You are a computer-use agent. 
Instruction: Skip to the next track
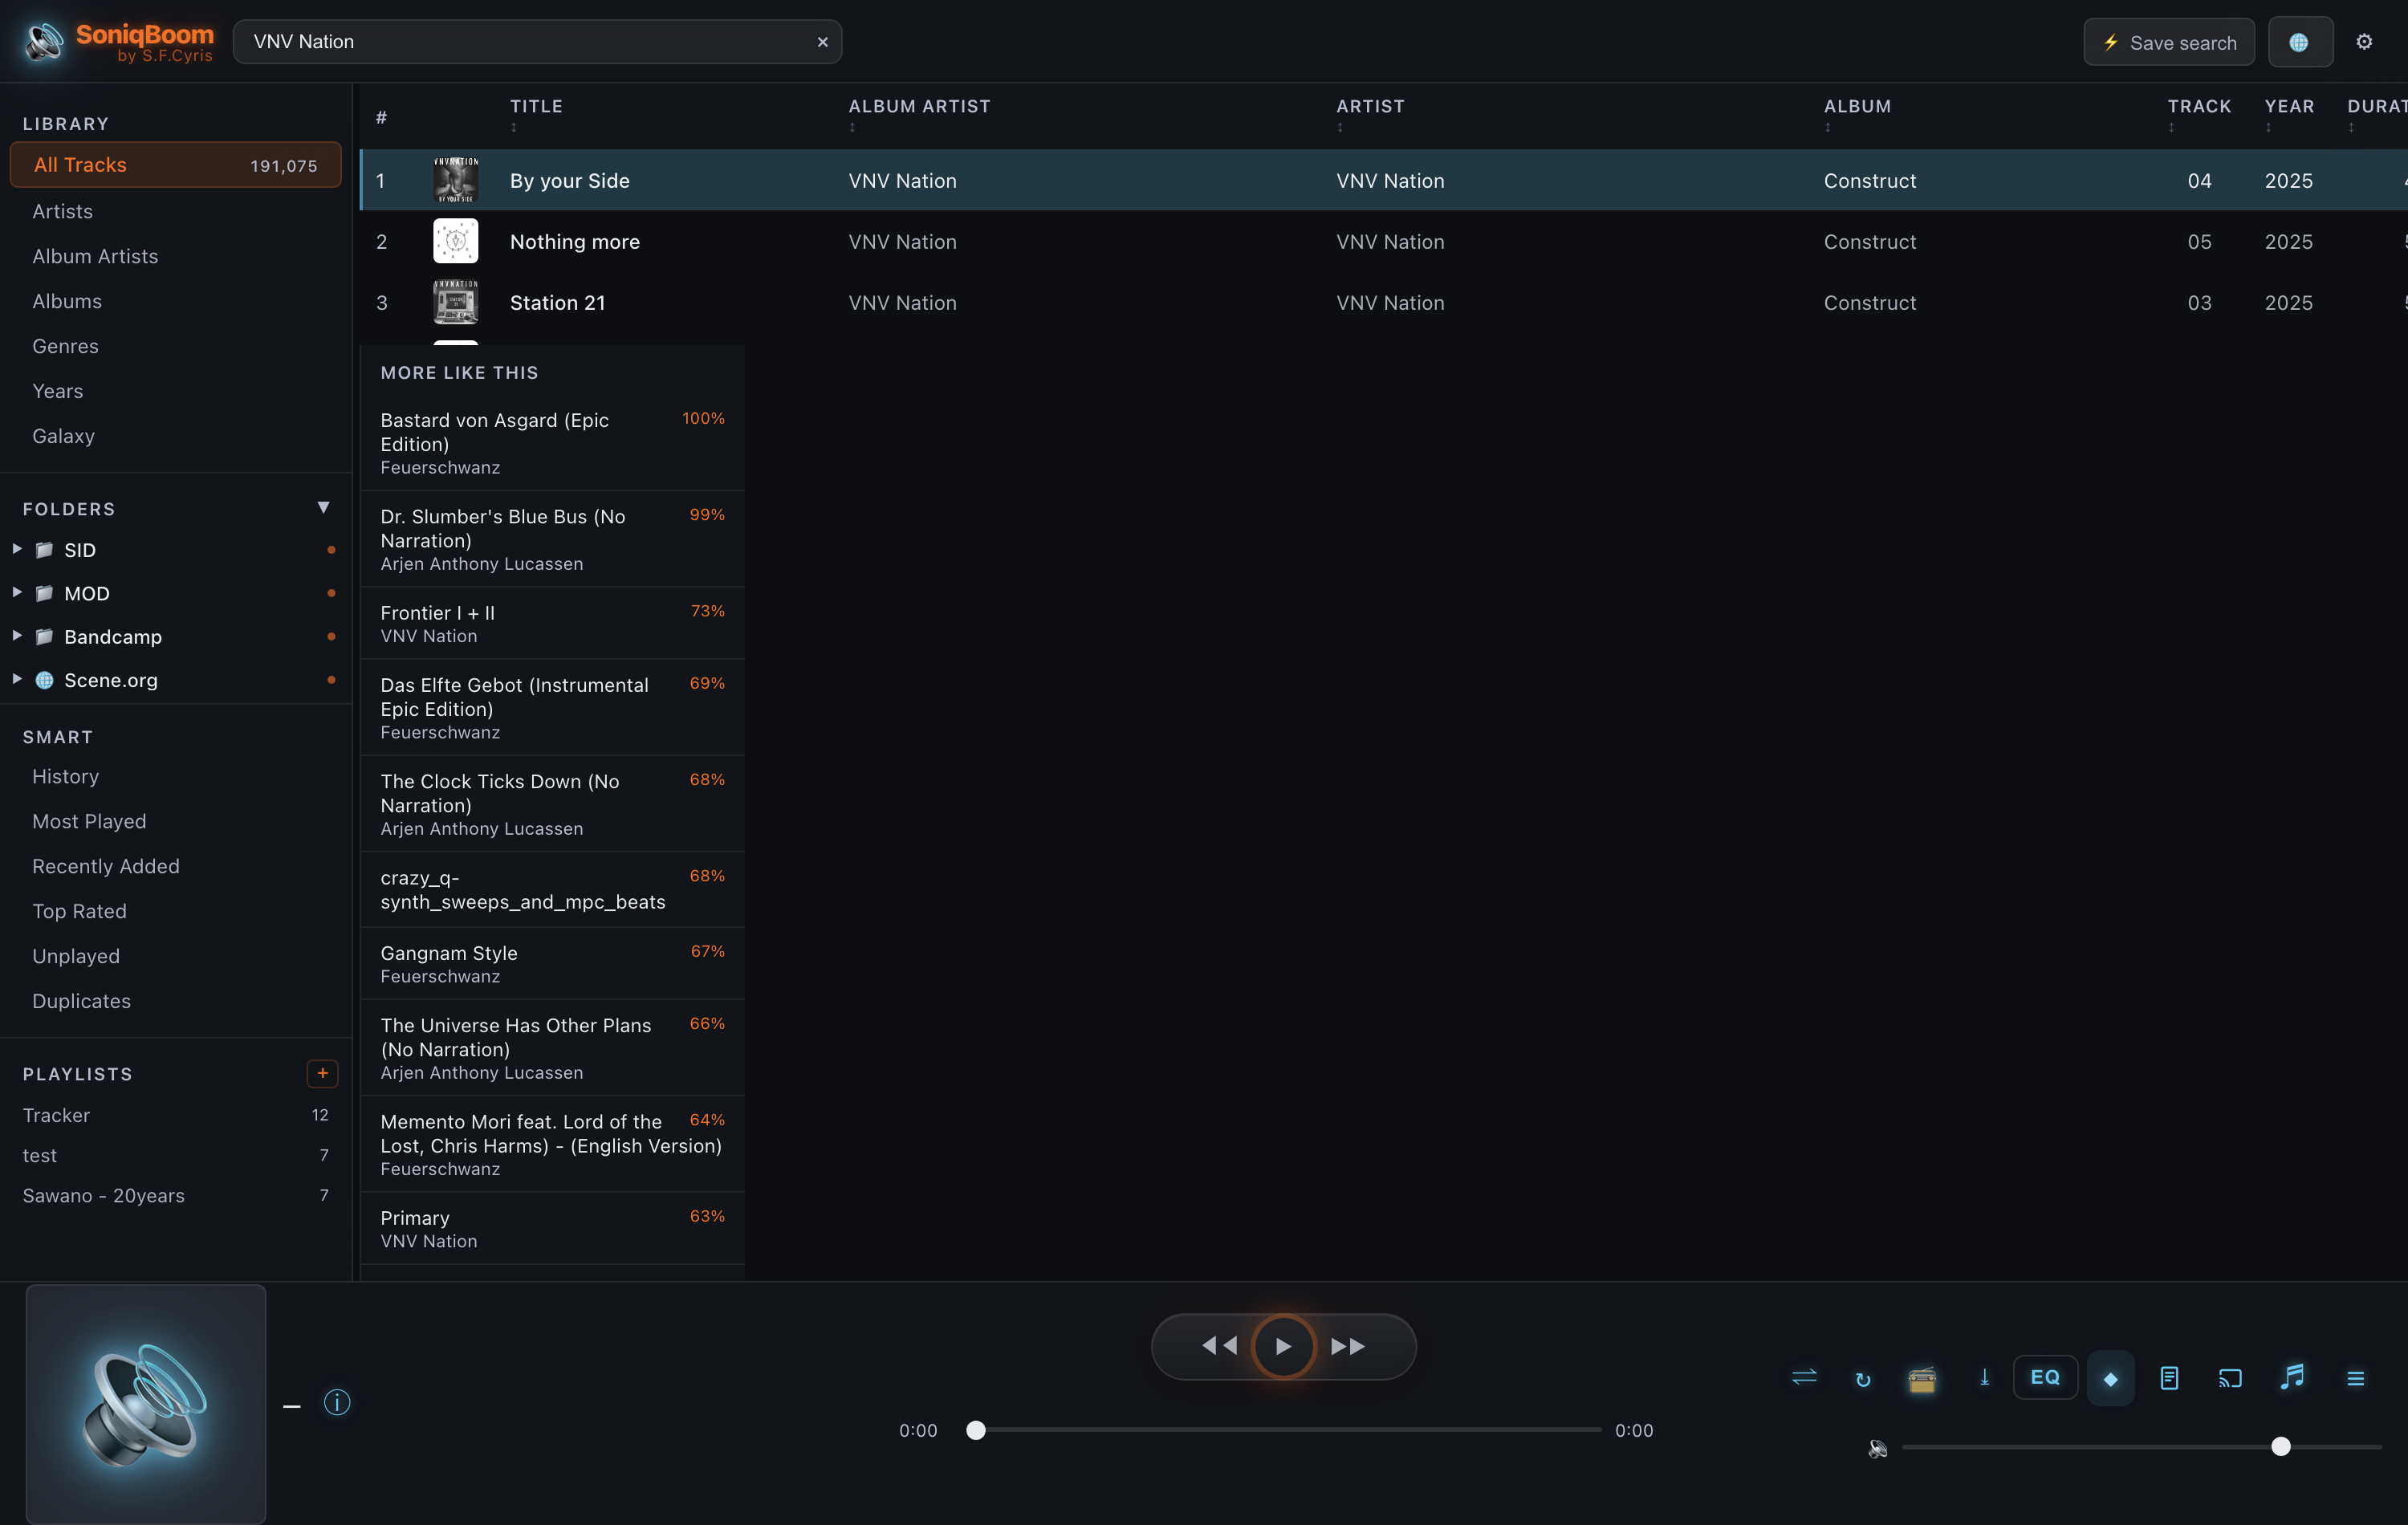pos(1348,1346)
